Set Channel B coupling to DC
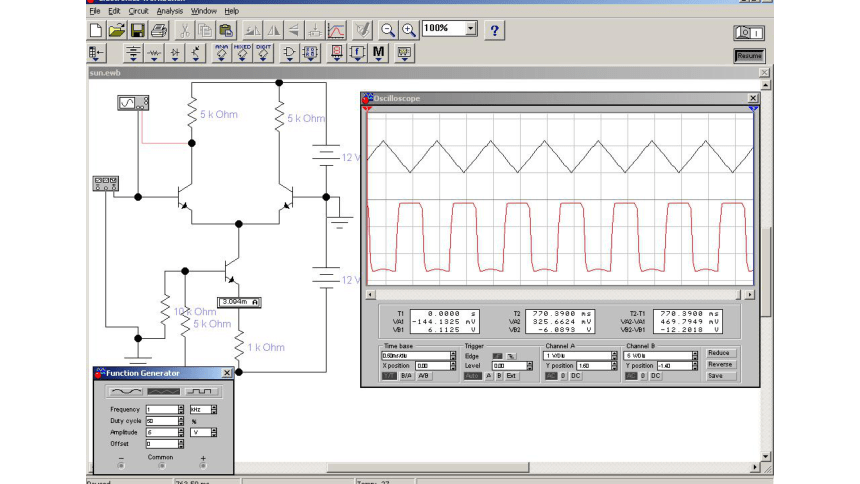 click(x=655, y=376)
